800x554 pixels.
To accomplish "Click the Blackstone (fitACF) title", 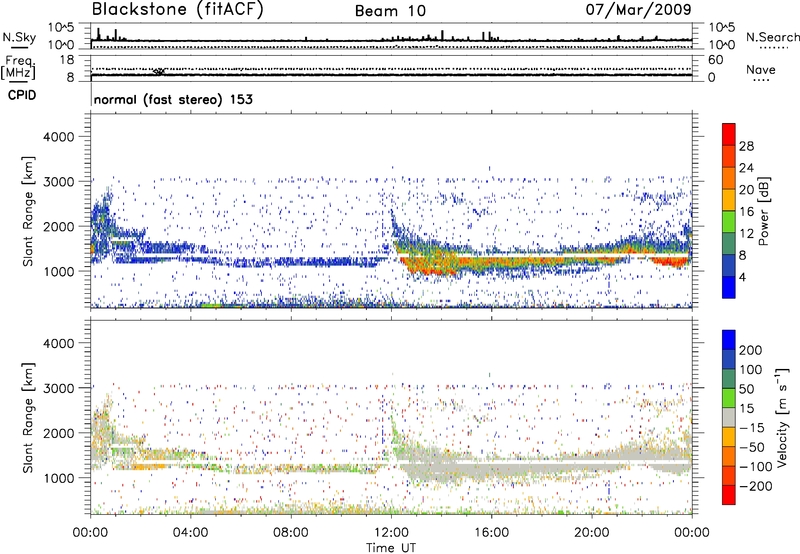I will click(178, 9).
